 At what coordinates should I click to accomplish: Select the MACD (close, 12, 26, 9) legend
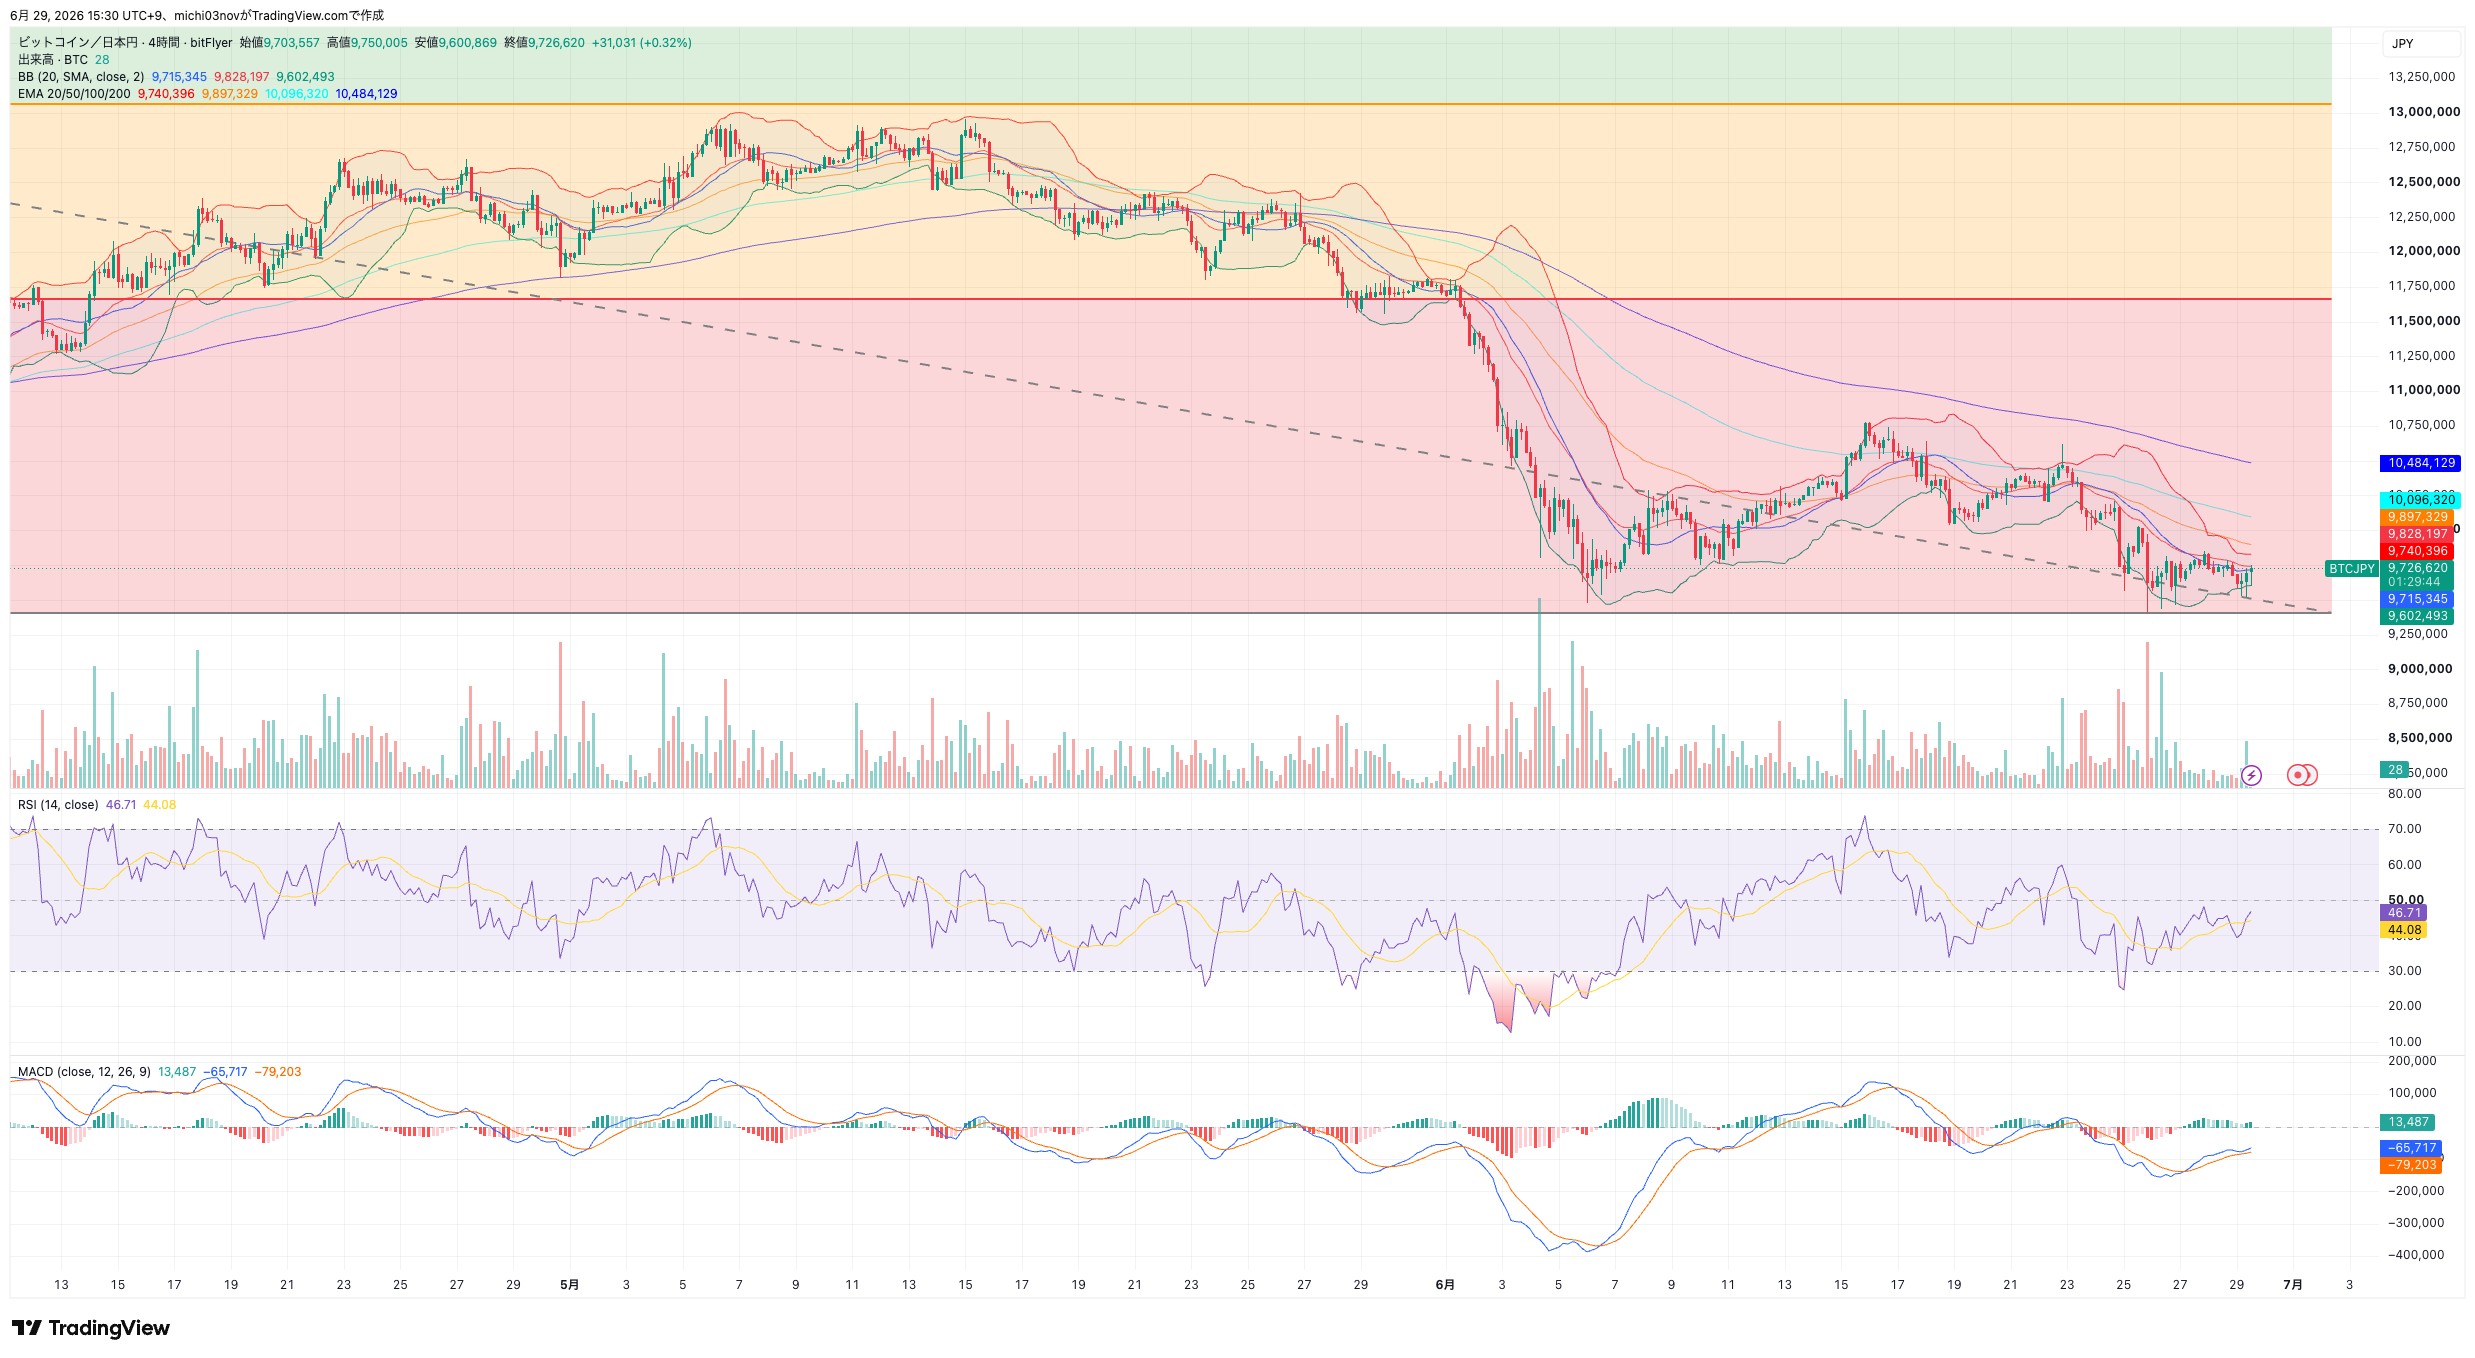point(84,1072)
